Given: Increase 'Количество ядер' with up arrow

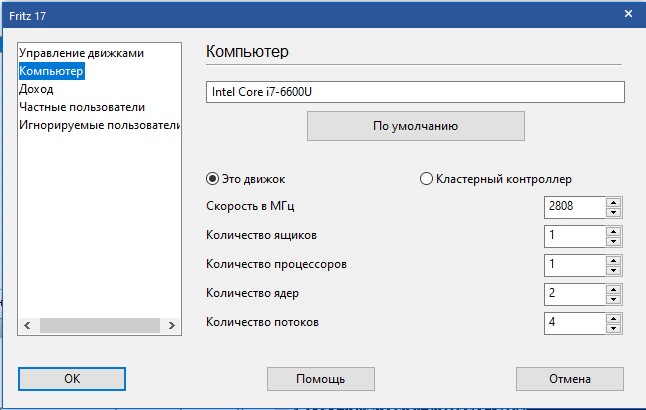Looking at the screenshot, I should click(613, 289).
